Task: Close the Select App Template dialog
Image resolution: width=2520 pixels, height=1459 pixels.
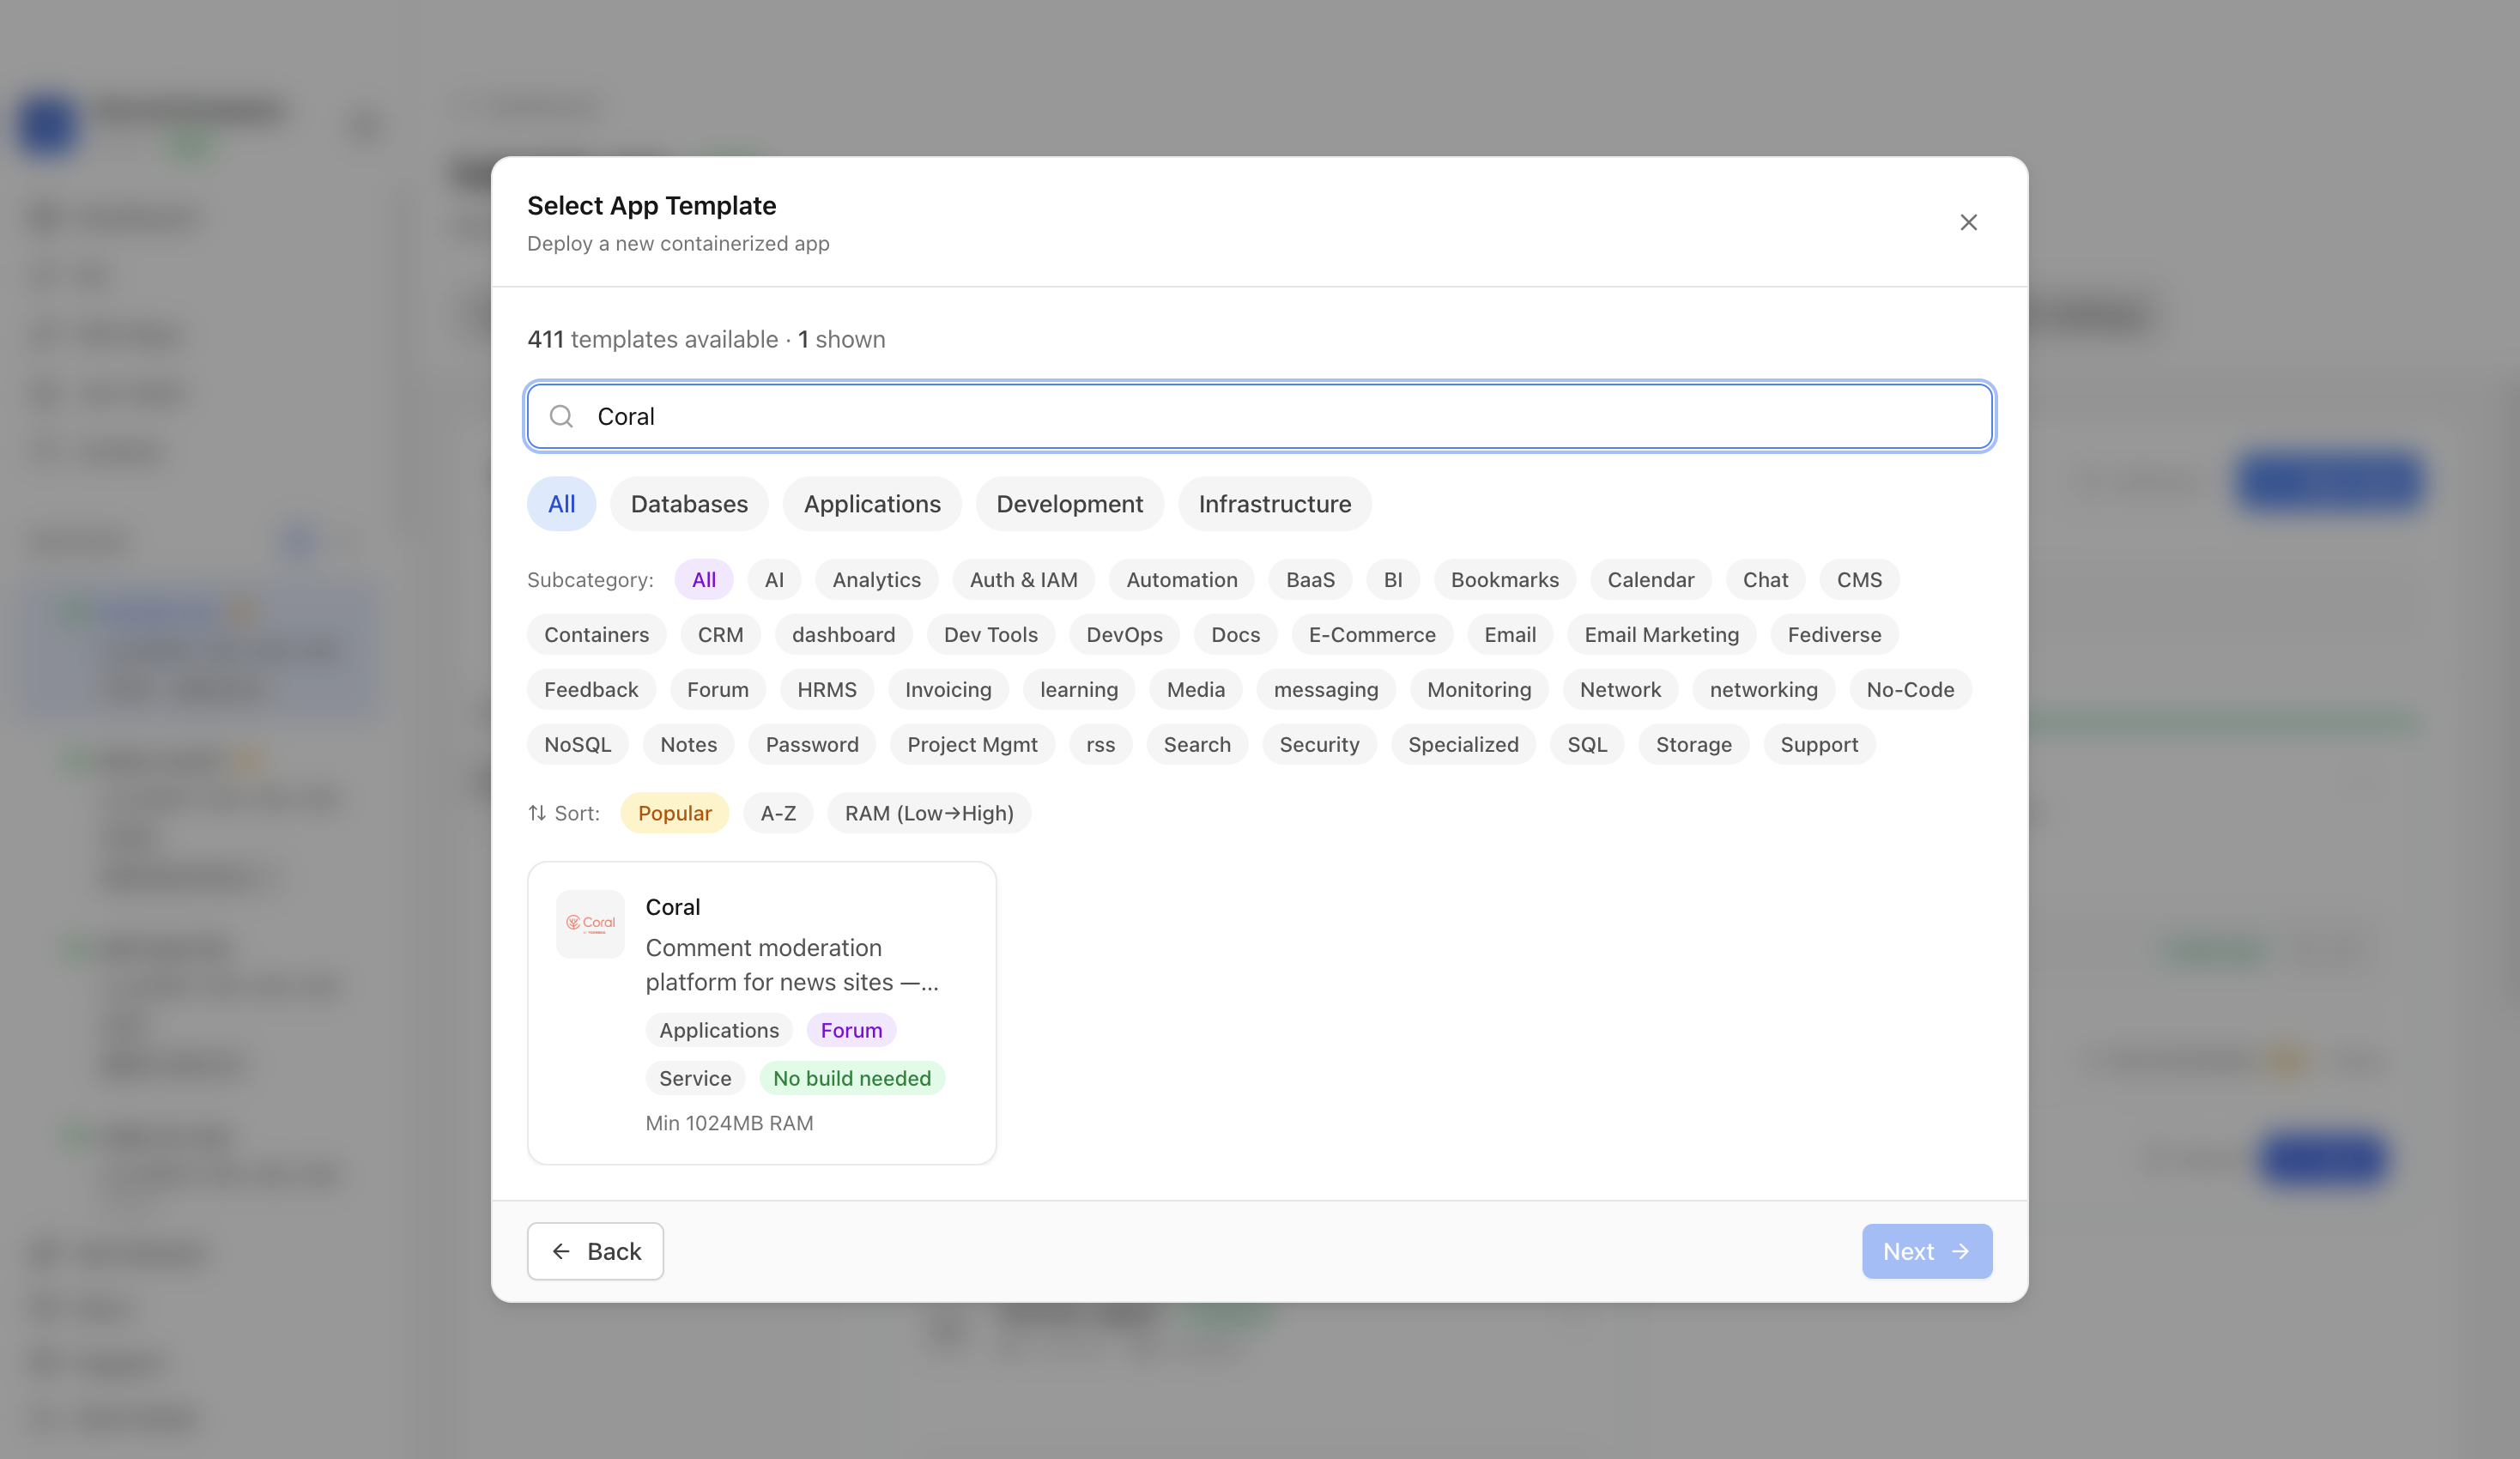Action: pyautogui.click(x=1968, y=222)
